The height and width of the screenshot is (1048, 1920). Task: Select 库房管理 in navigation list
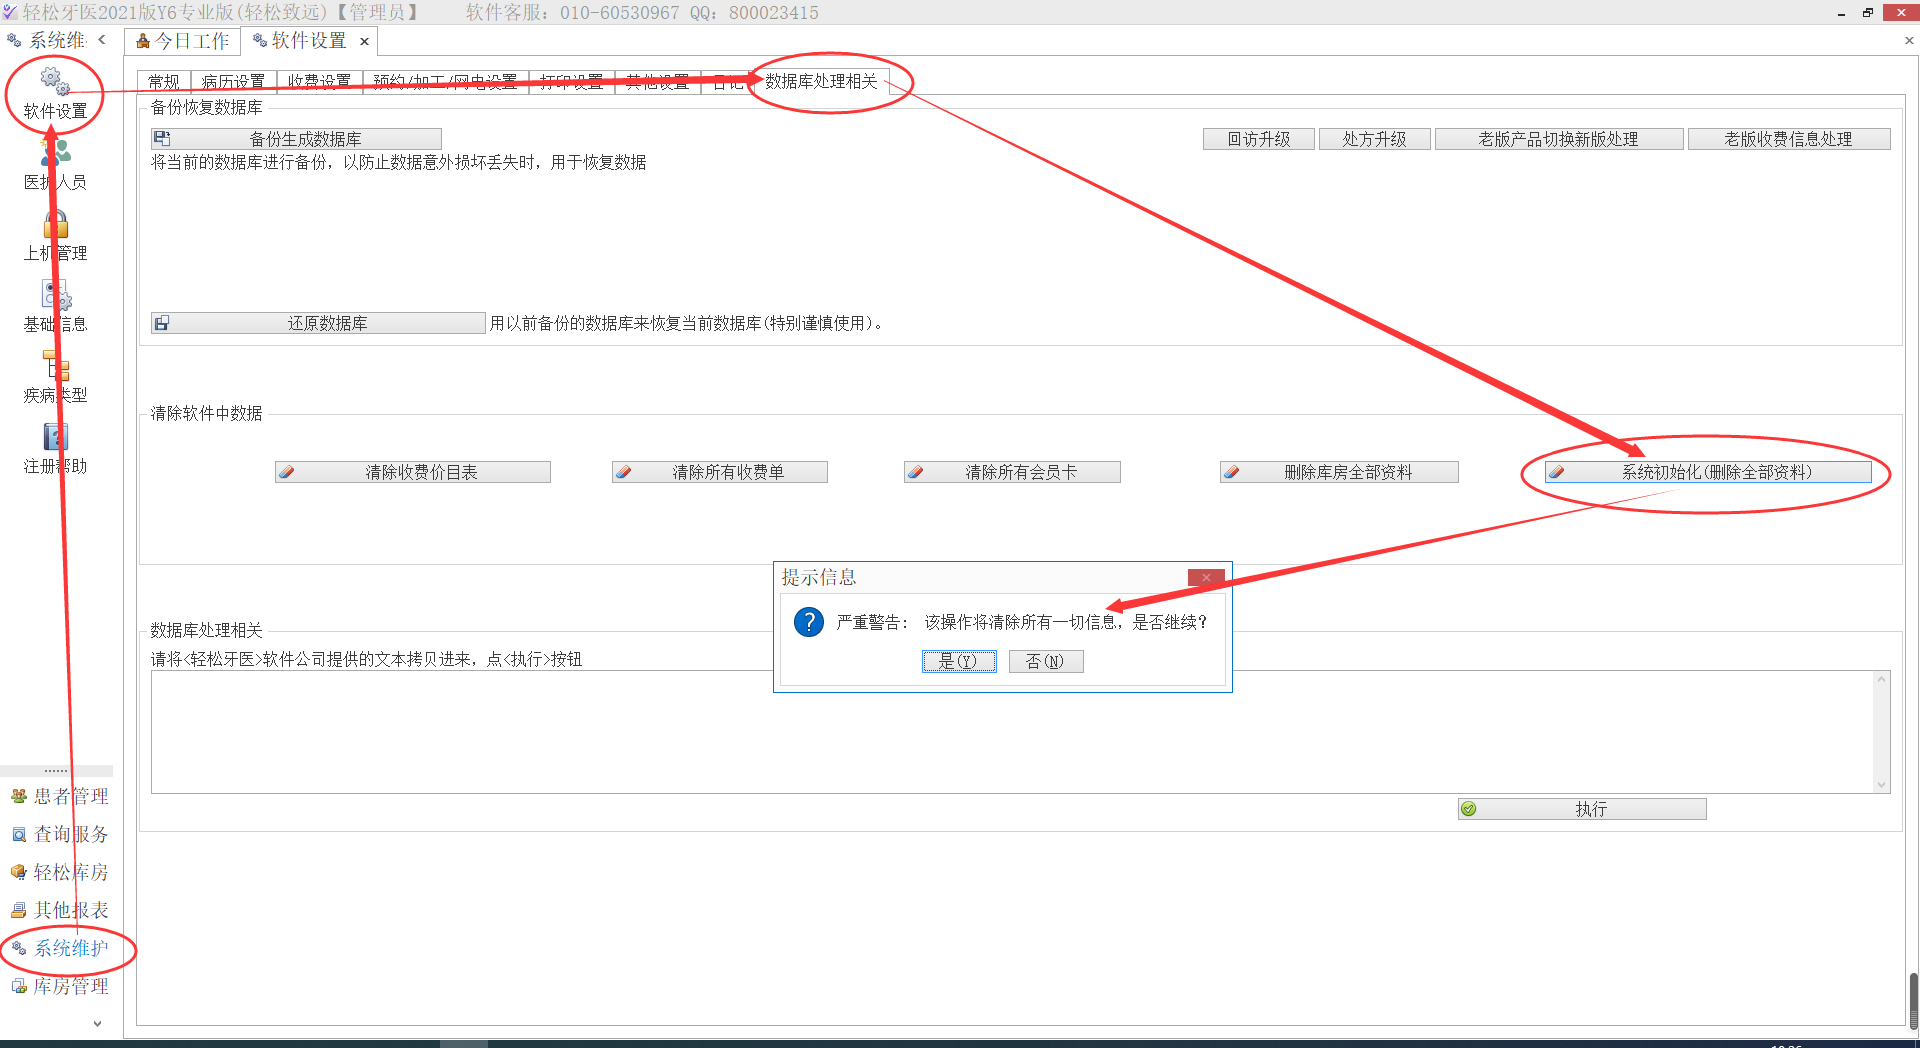pyautogui.click(x=60, y=986)
